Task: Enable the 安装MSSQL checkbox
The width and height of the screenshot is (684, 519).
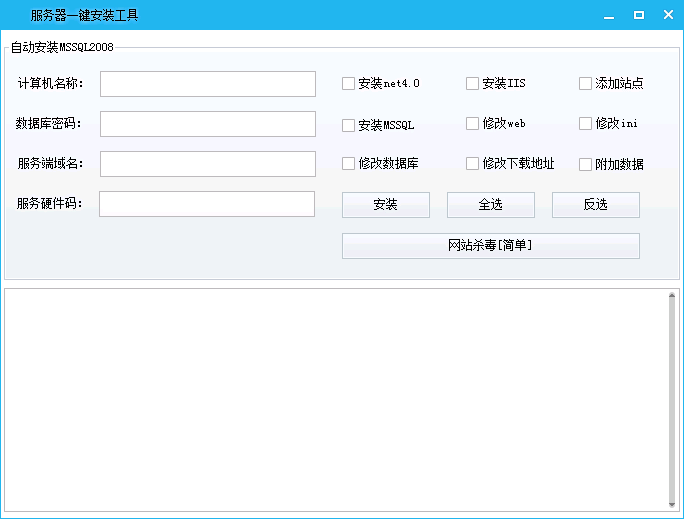Action: [x=349, y=126]
